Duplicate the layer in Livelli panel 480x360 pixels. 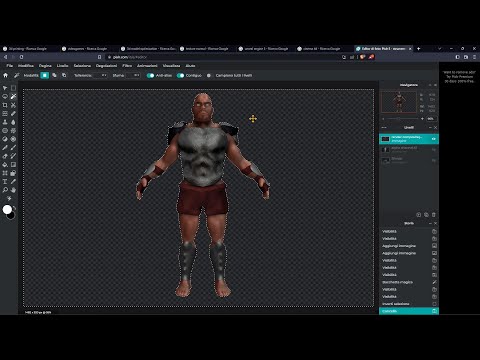[426, 215]
